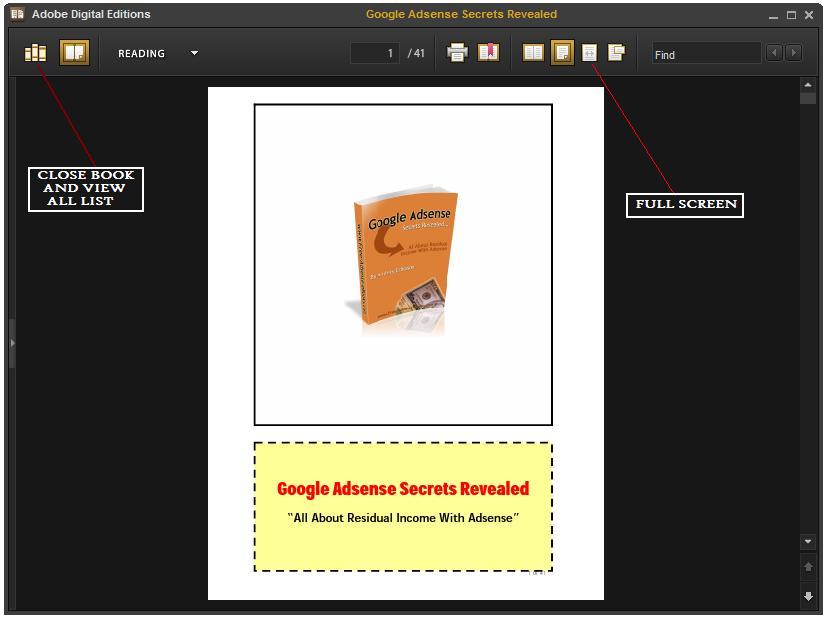829x625 pixels.
Task: Click the Adobe Digital Editions app icon
Action: pos(17,14)
